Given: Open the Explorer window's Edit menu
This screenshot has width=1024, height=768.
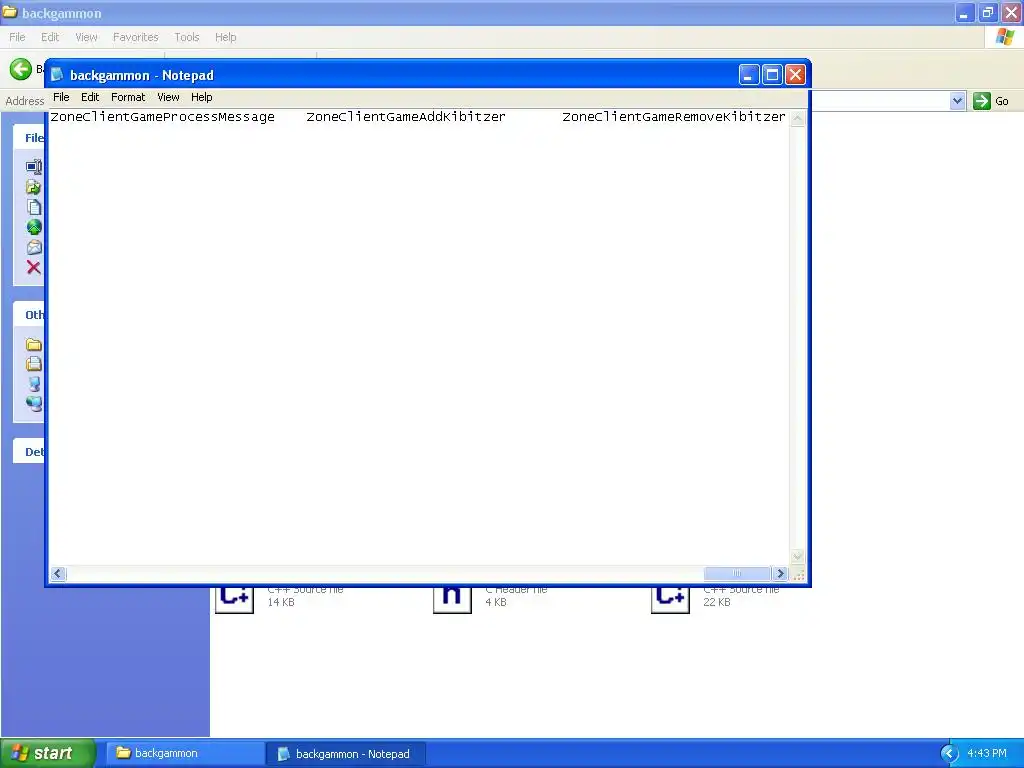Looking at the screenshot, I should [x=50, y=37].
